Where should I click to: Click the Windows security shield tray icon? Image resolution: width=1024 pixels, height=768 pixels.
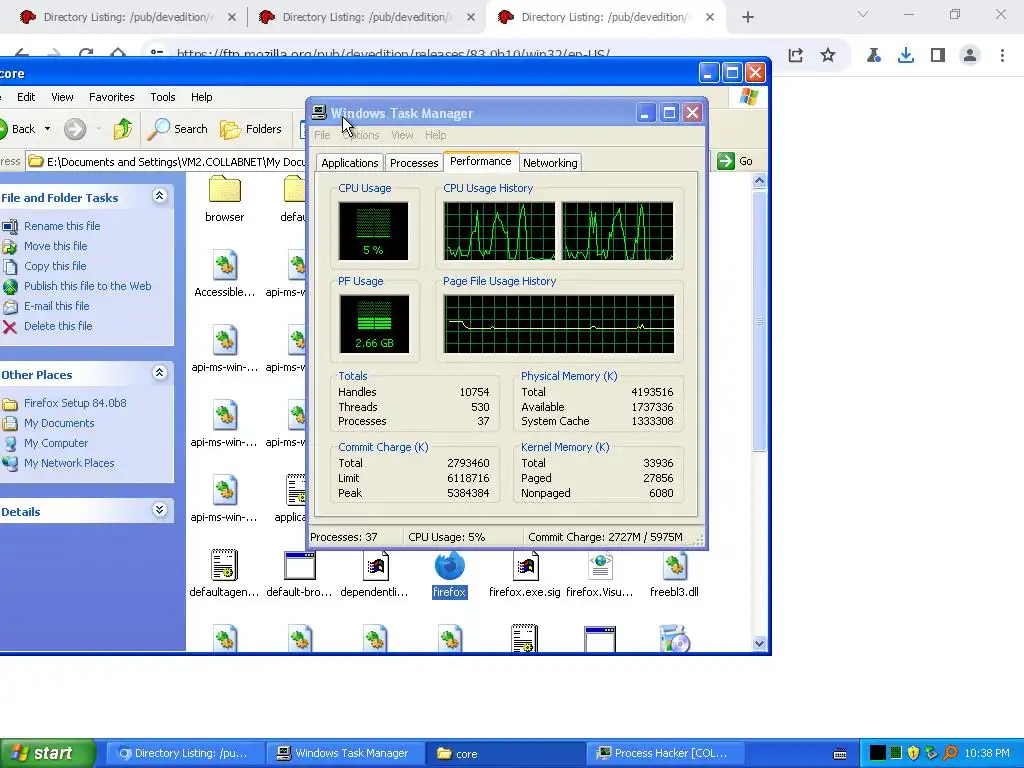pyautogui.click(x=913, y=753)
